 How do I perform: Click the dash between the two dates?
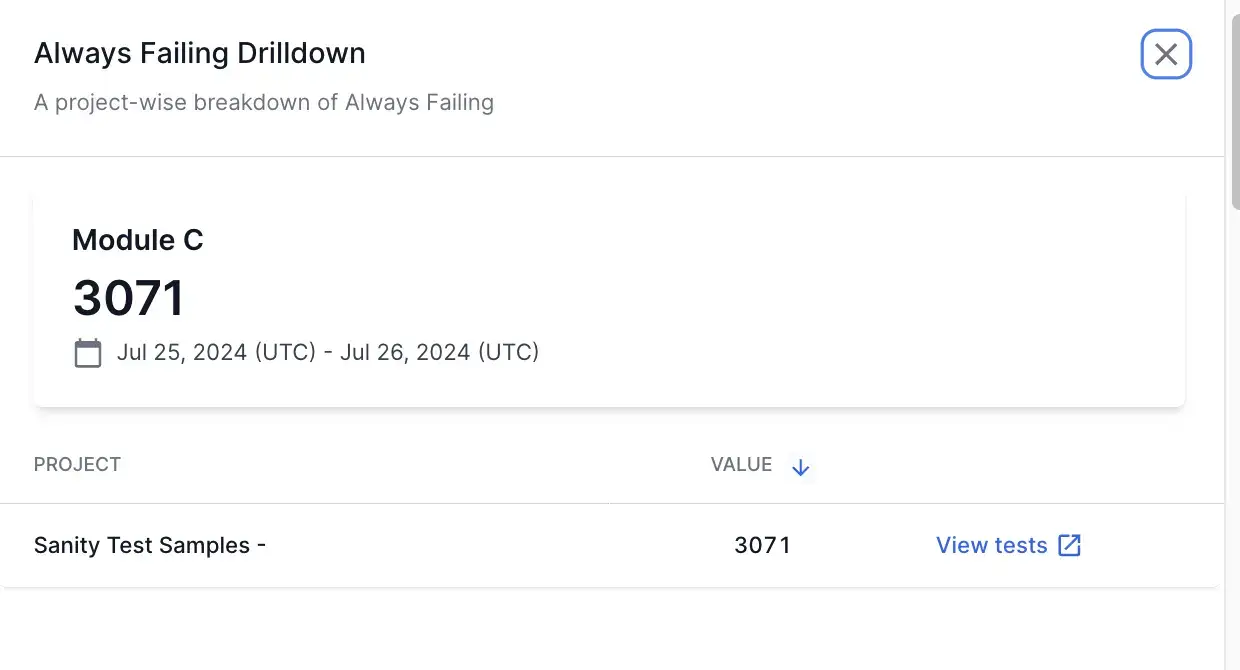327,352
